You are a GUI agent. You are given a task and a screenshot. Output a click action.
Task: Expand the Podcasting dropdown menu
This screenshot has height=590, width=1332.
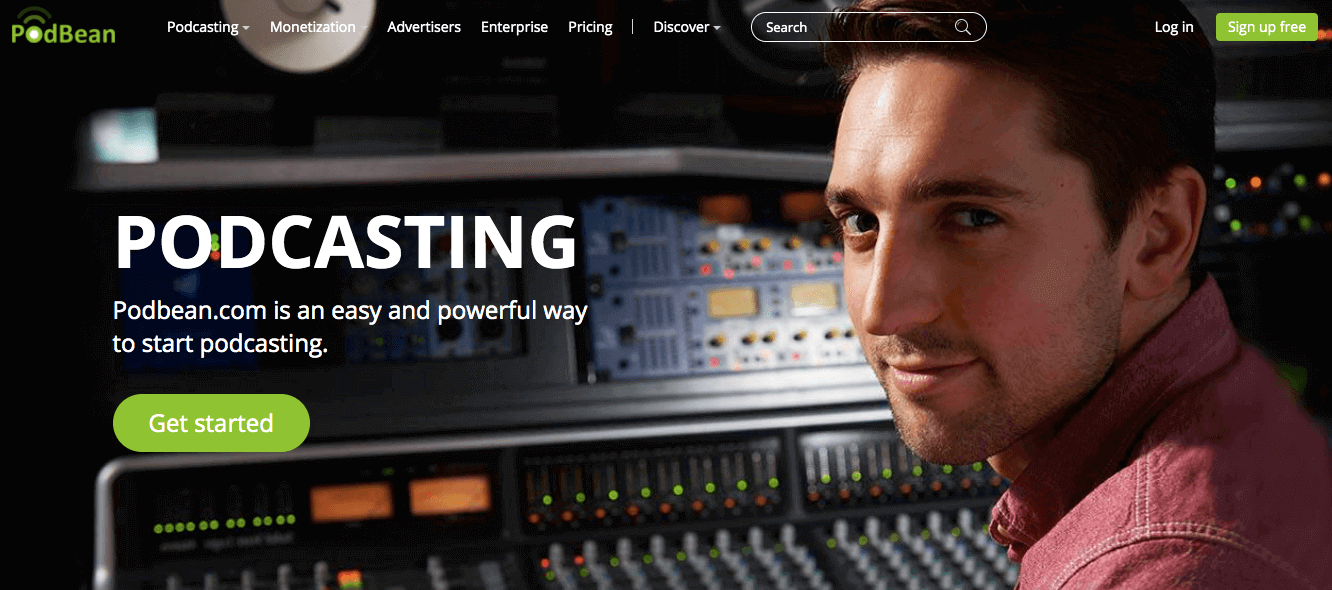pyautogui.click(x=208, y=27)
